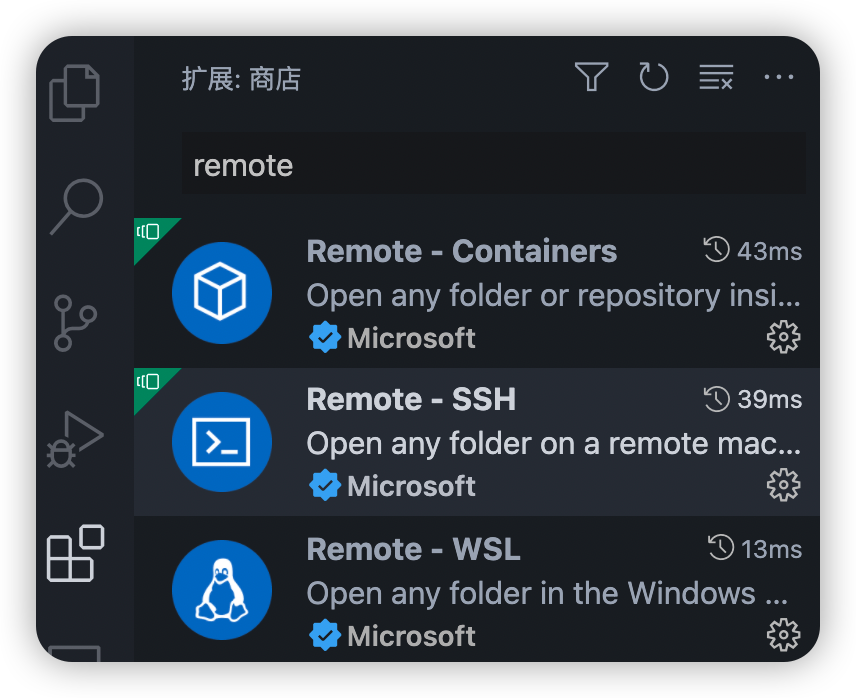856x698 pixels.
Task: Click Microsoft's verified publisher badge on Remote - SSH
Action: pyautogui.click(x=325, y=485)
